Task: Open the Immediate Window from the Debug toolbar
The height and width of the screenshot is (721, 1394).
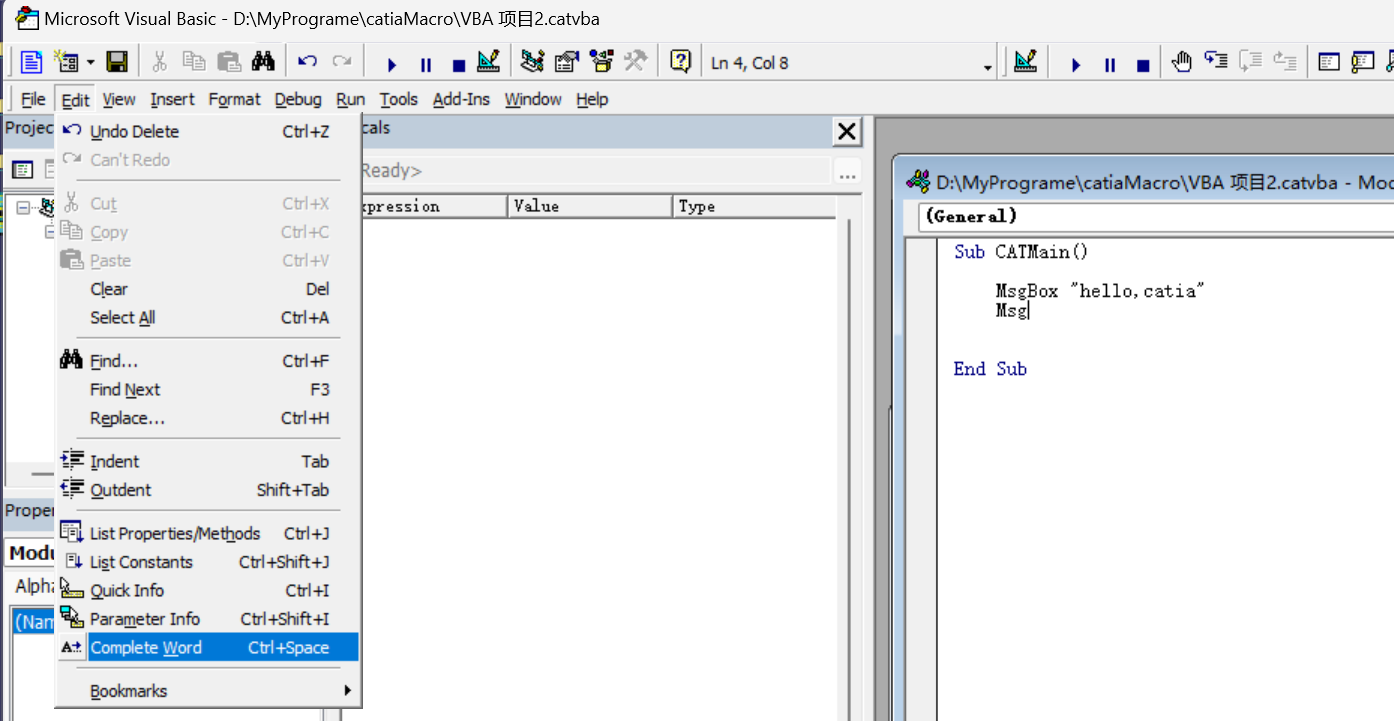Action: click(1363, 62)
